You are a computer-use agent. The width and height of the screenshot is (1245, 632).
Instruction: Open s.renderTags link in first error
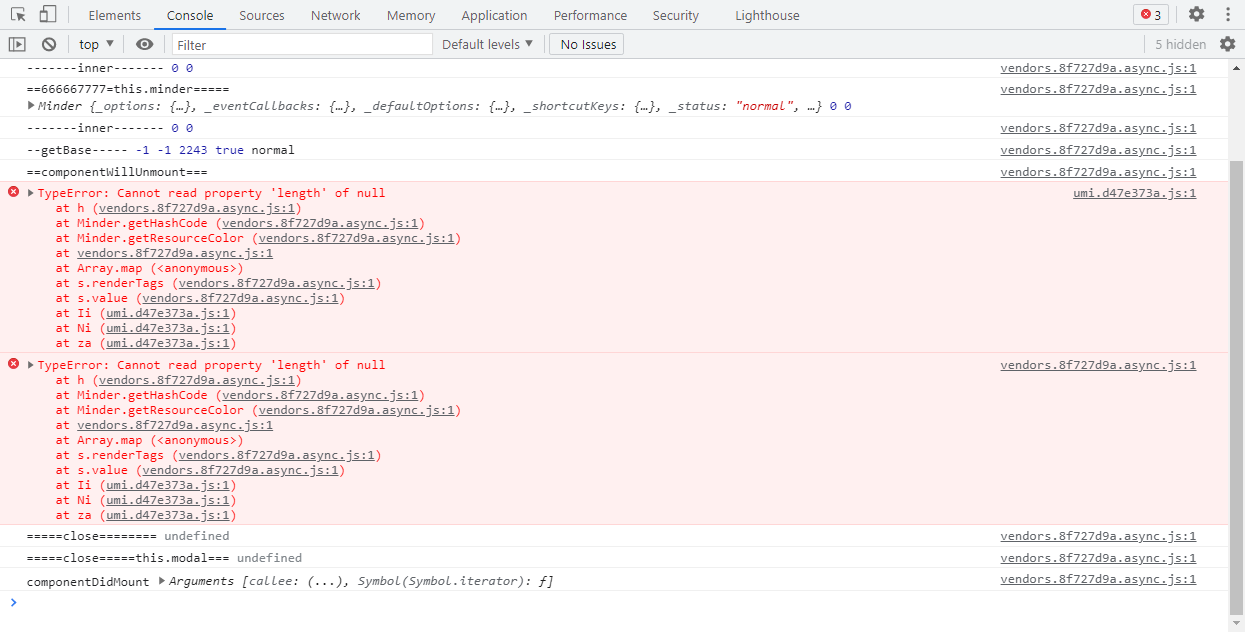coord(277,283)
